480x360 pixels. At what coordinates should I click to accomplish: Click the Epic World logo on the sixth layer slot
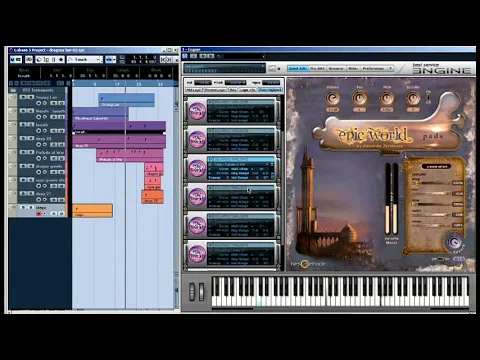pyautogui.click(x=197, y=254)
